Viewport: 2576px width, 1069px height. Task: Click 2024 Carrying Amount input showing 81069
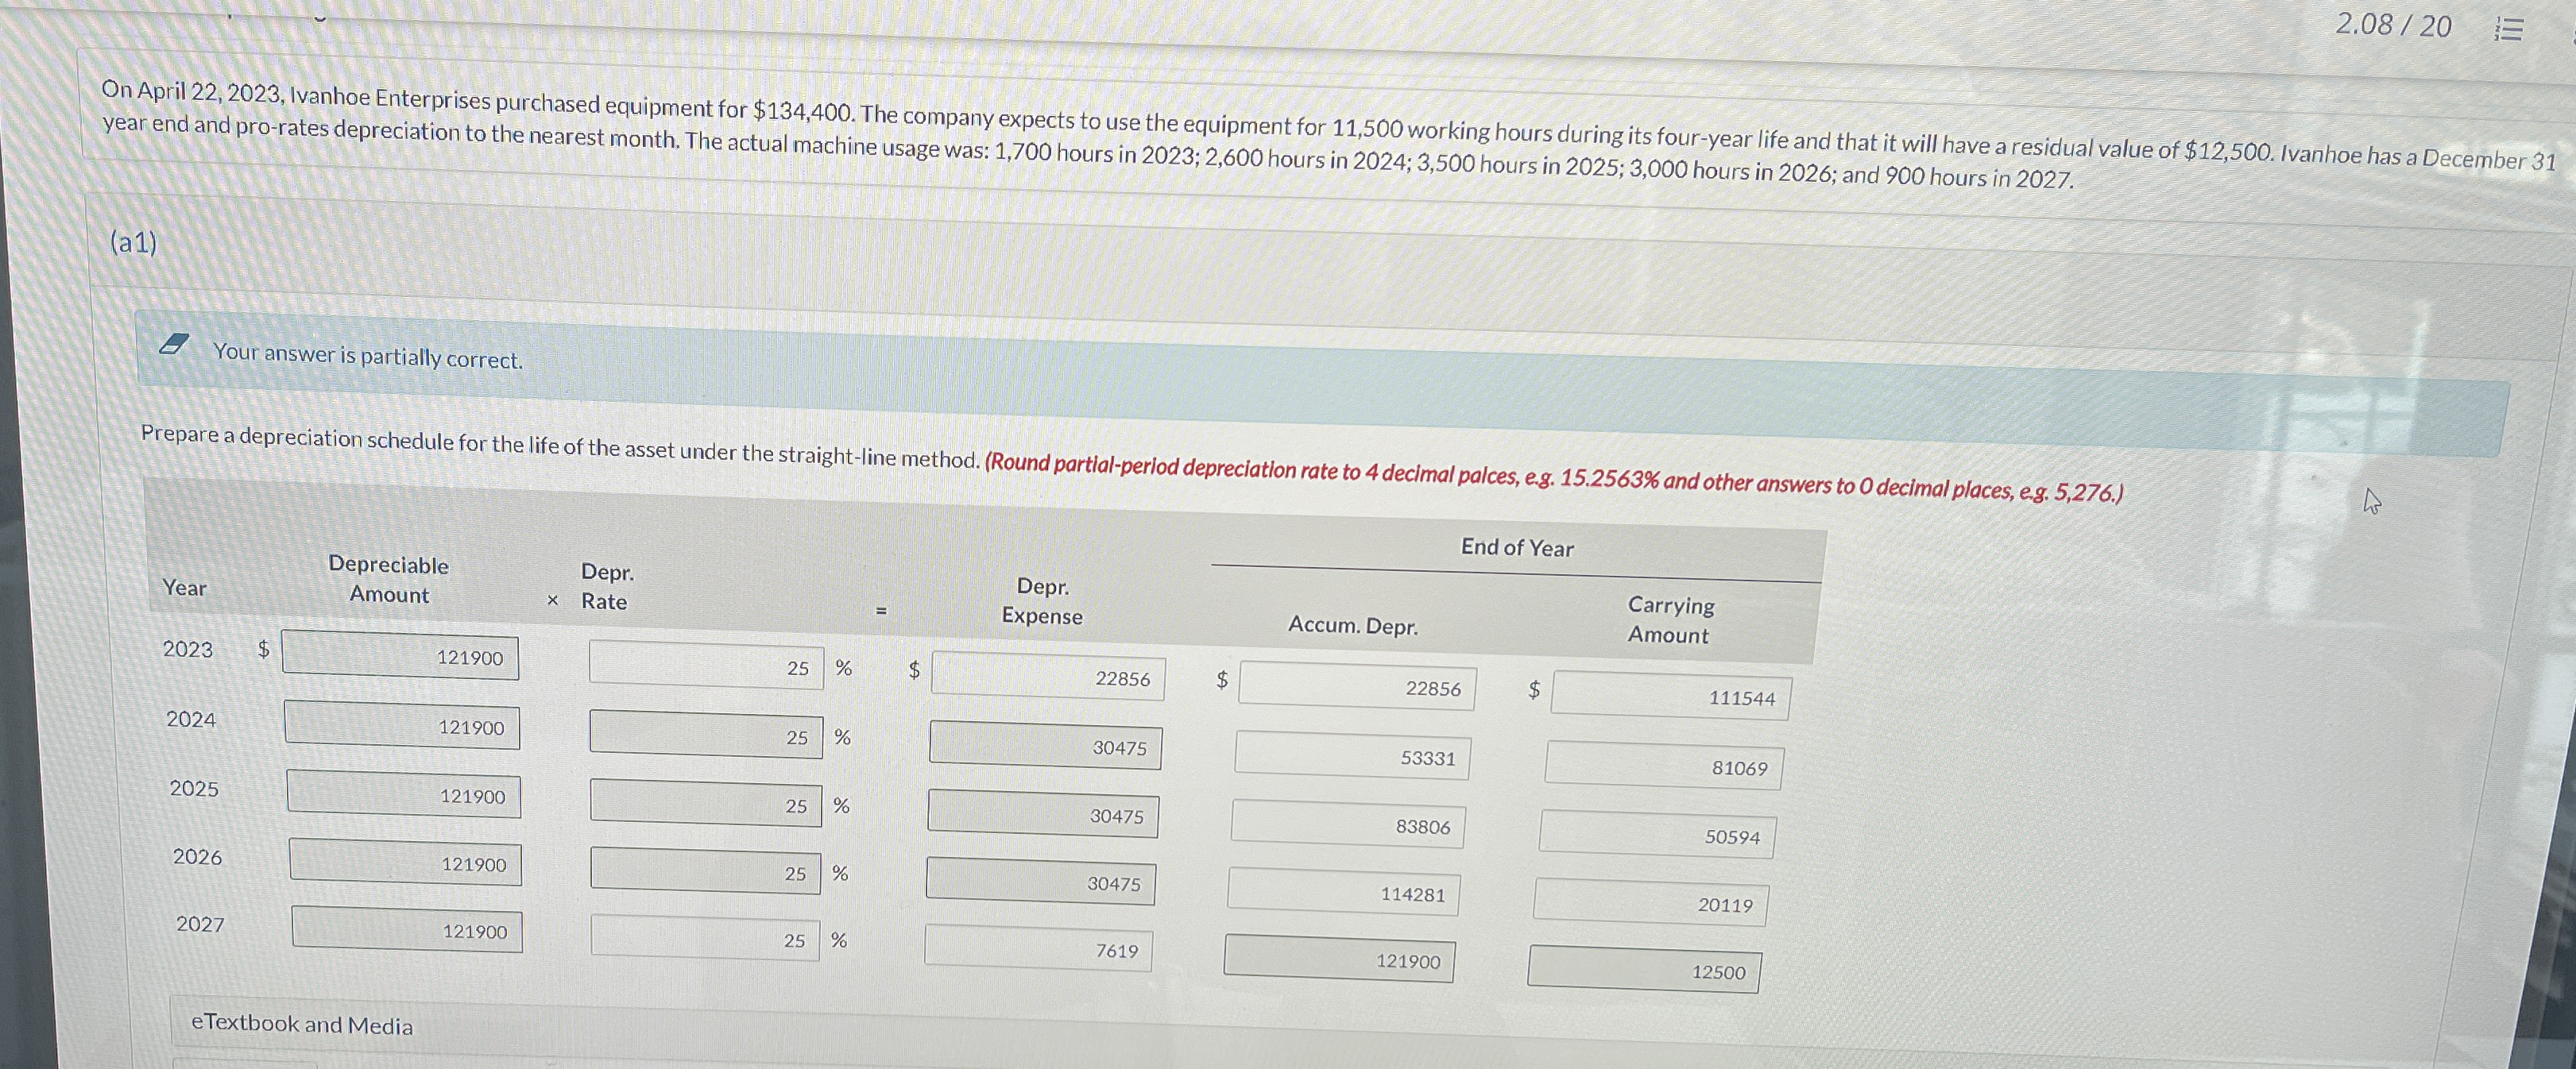[1663, 766]
